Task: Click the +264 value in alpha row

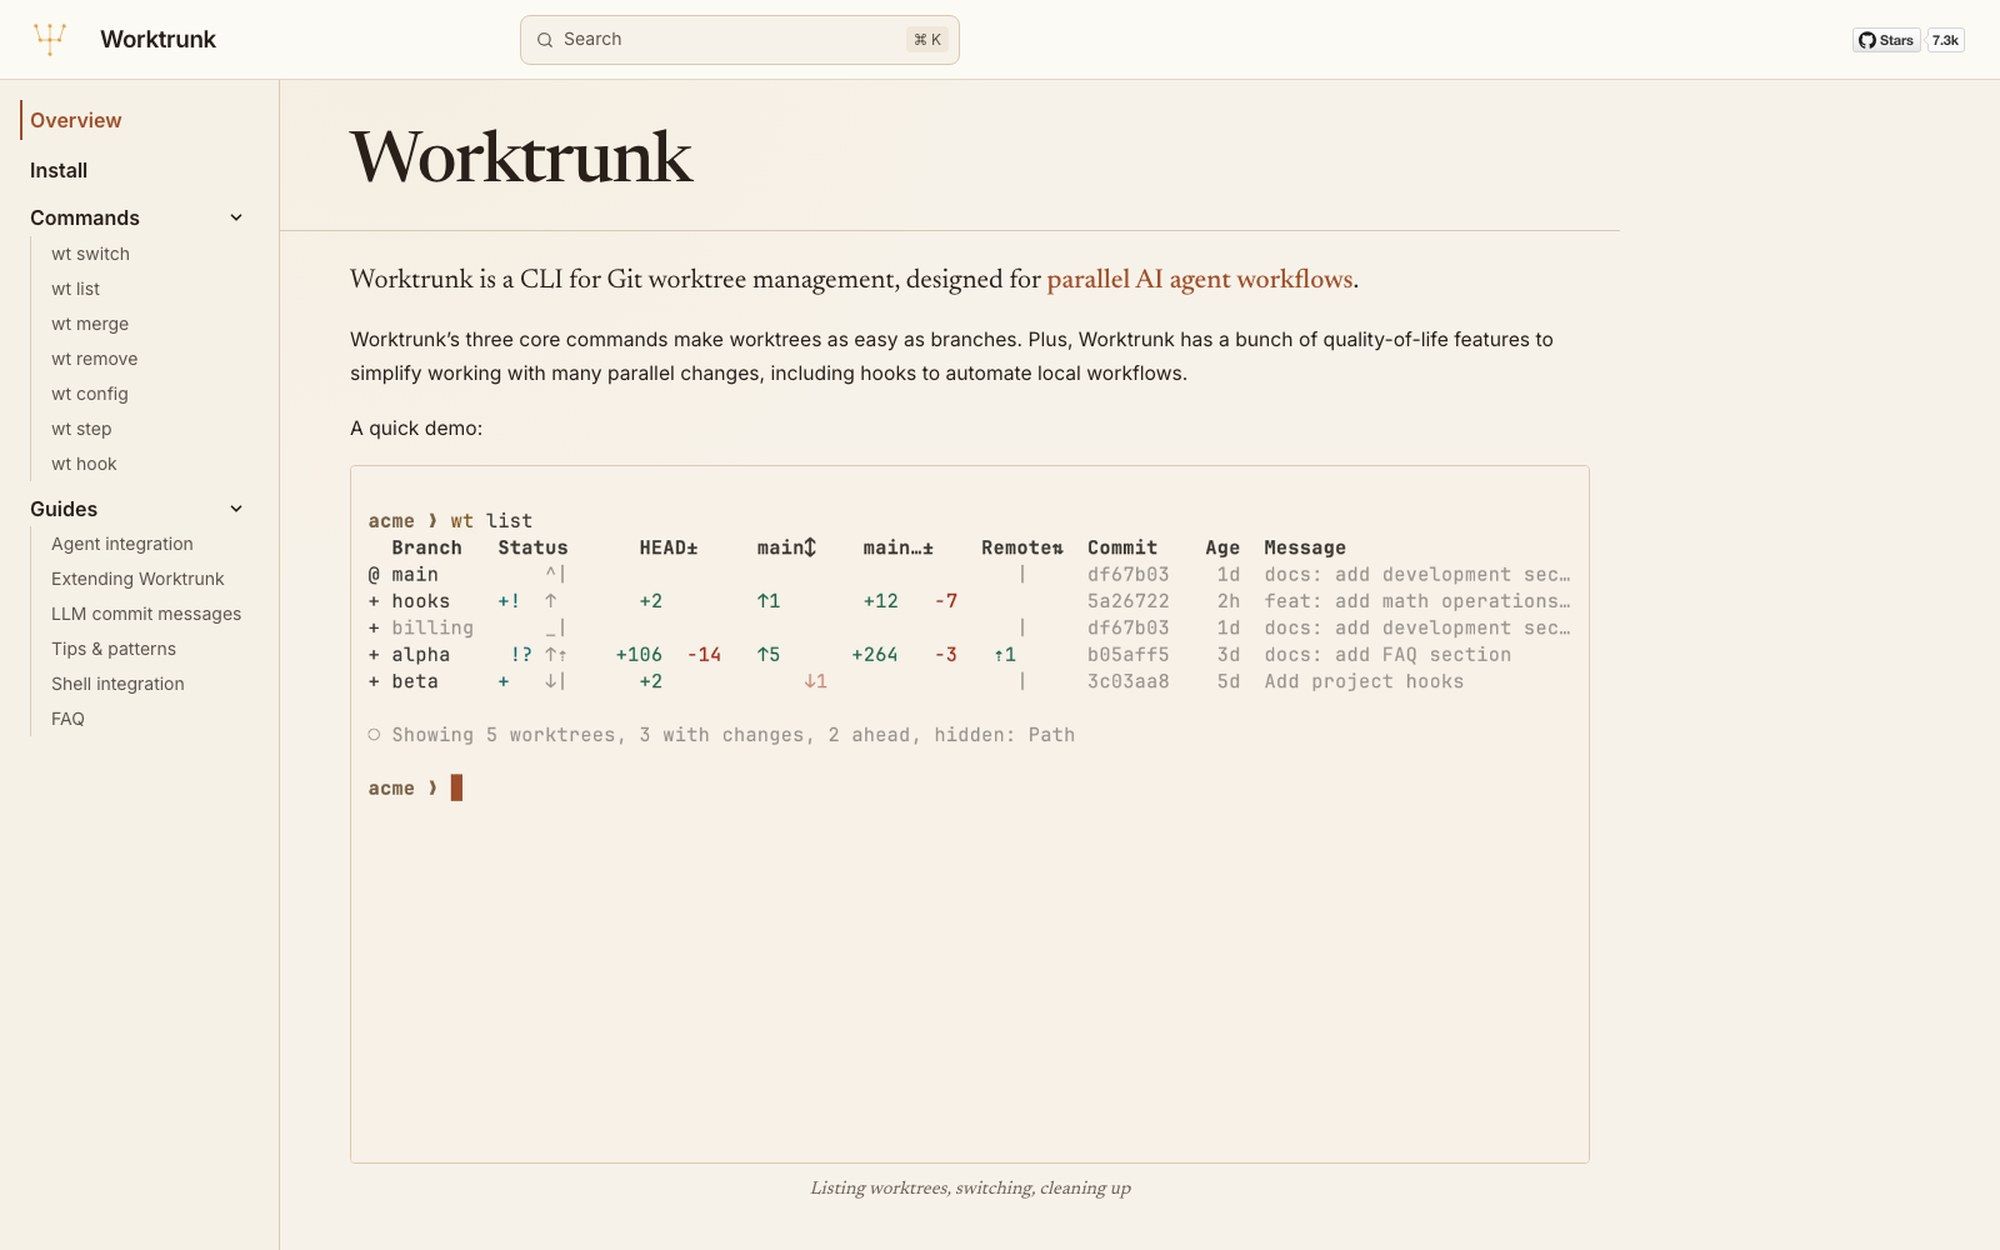Action: pos(875,655)
